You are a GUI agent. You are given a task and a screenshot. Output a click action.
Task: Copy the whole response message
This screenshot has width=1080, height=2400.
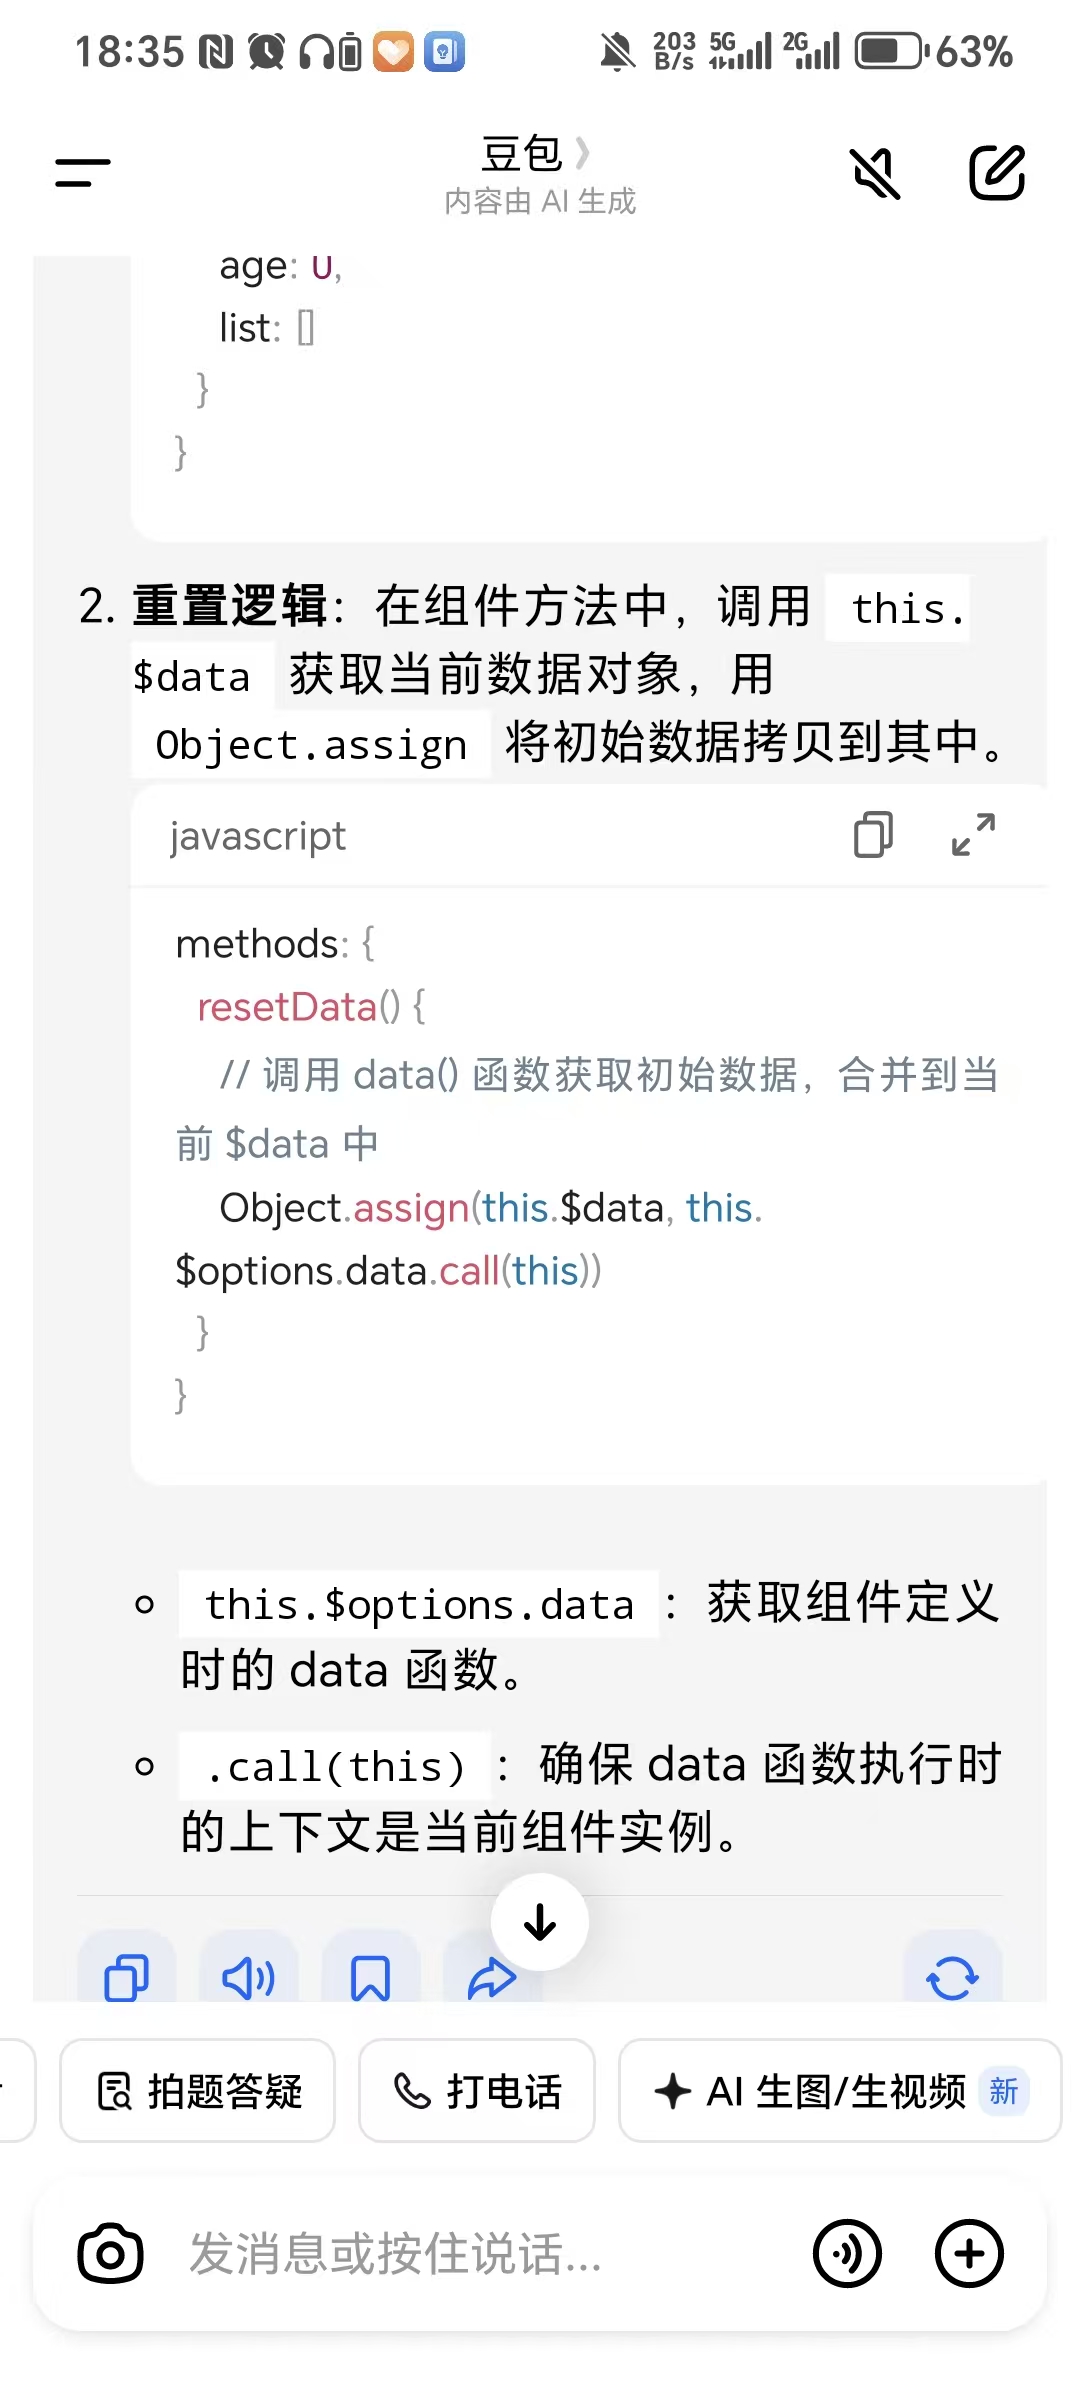point(127,1977)
